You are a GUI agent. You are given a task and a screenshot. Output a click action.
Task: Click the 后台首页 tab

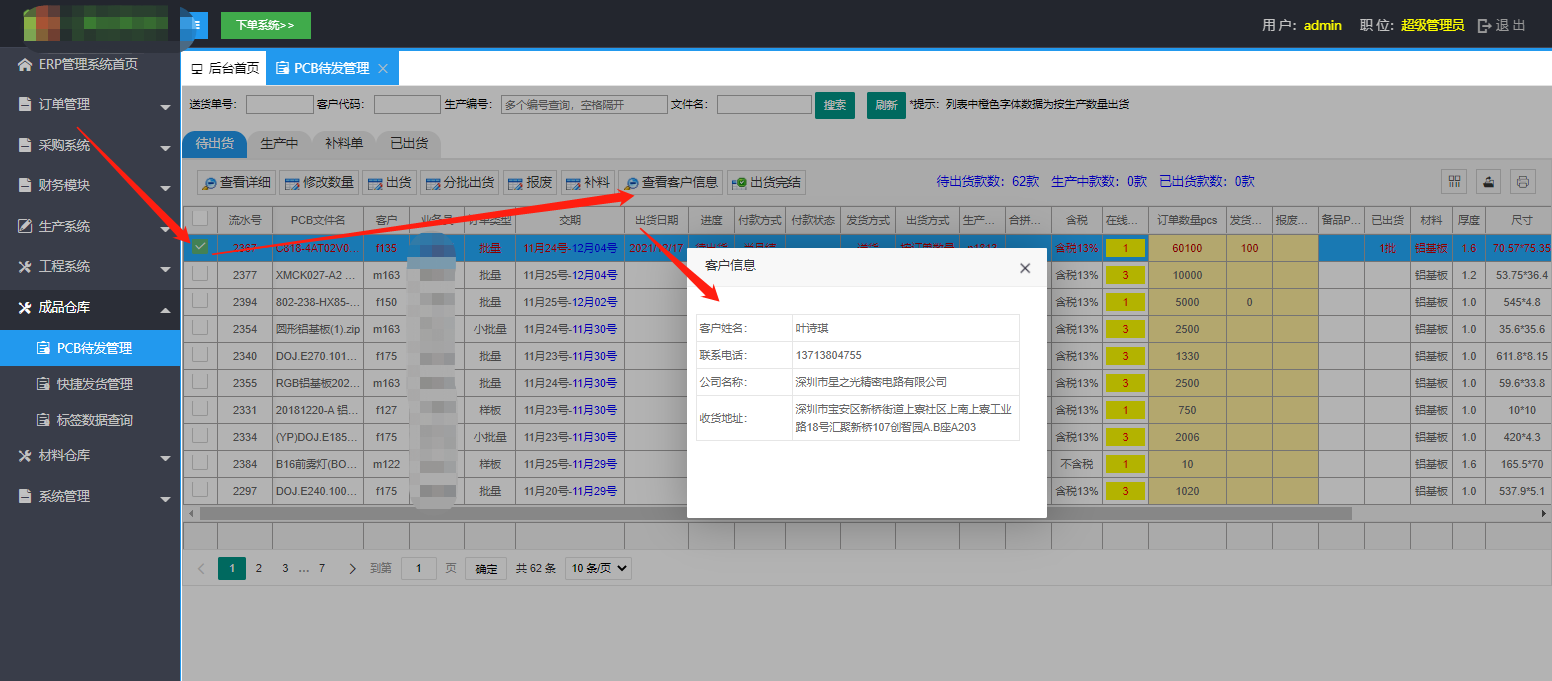225,68
